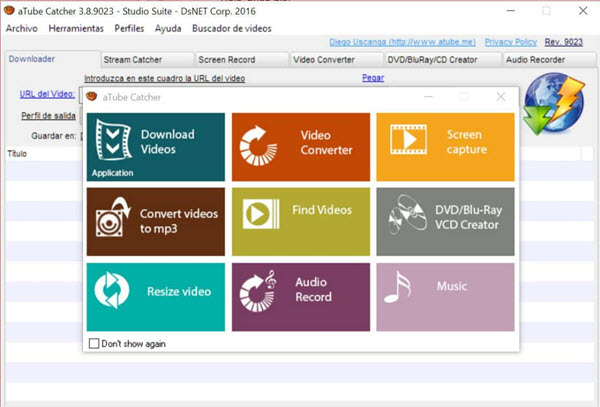
Task: Enable the Don't show again checkbox
Action: pos(95,344)
